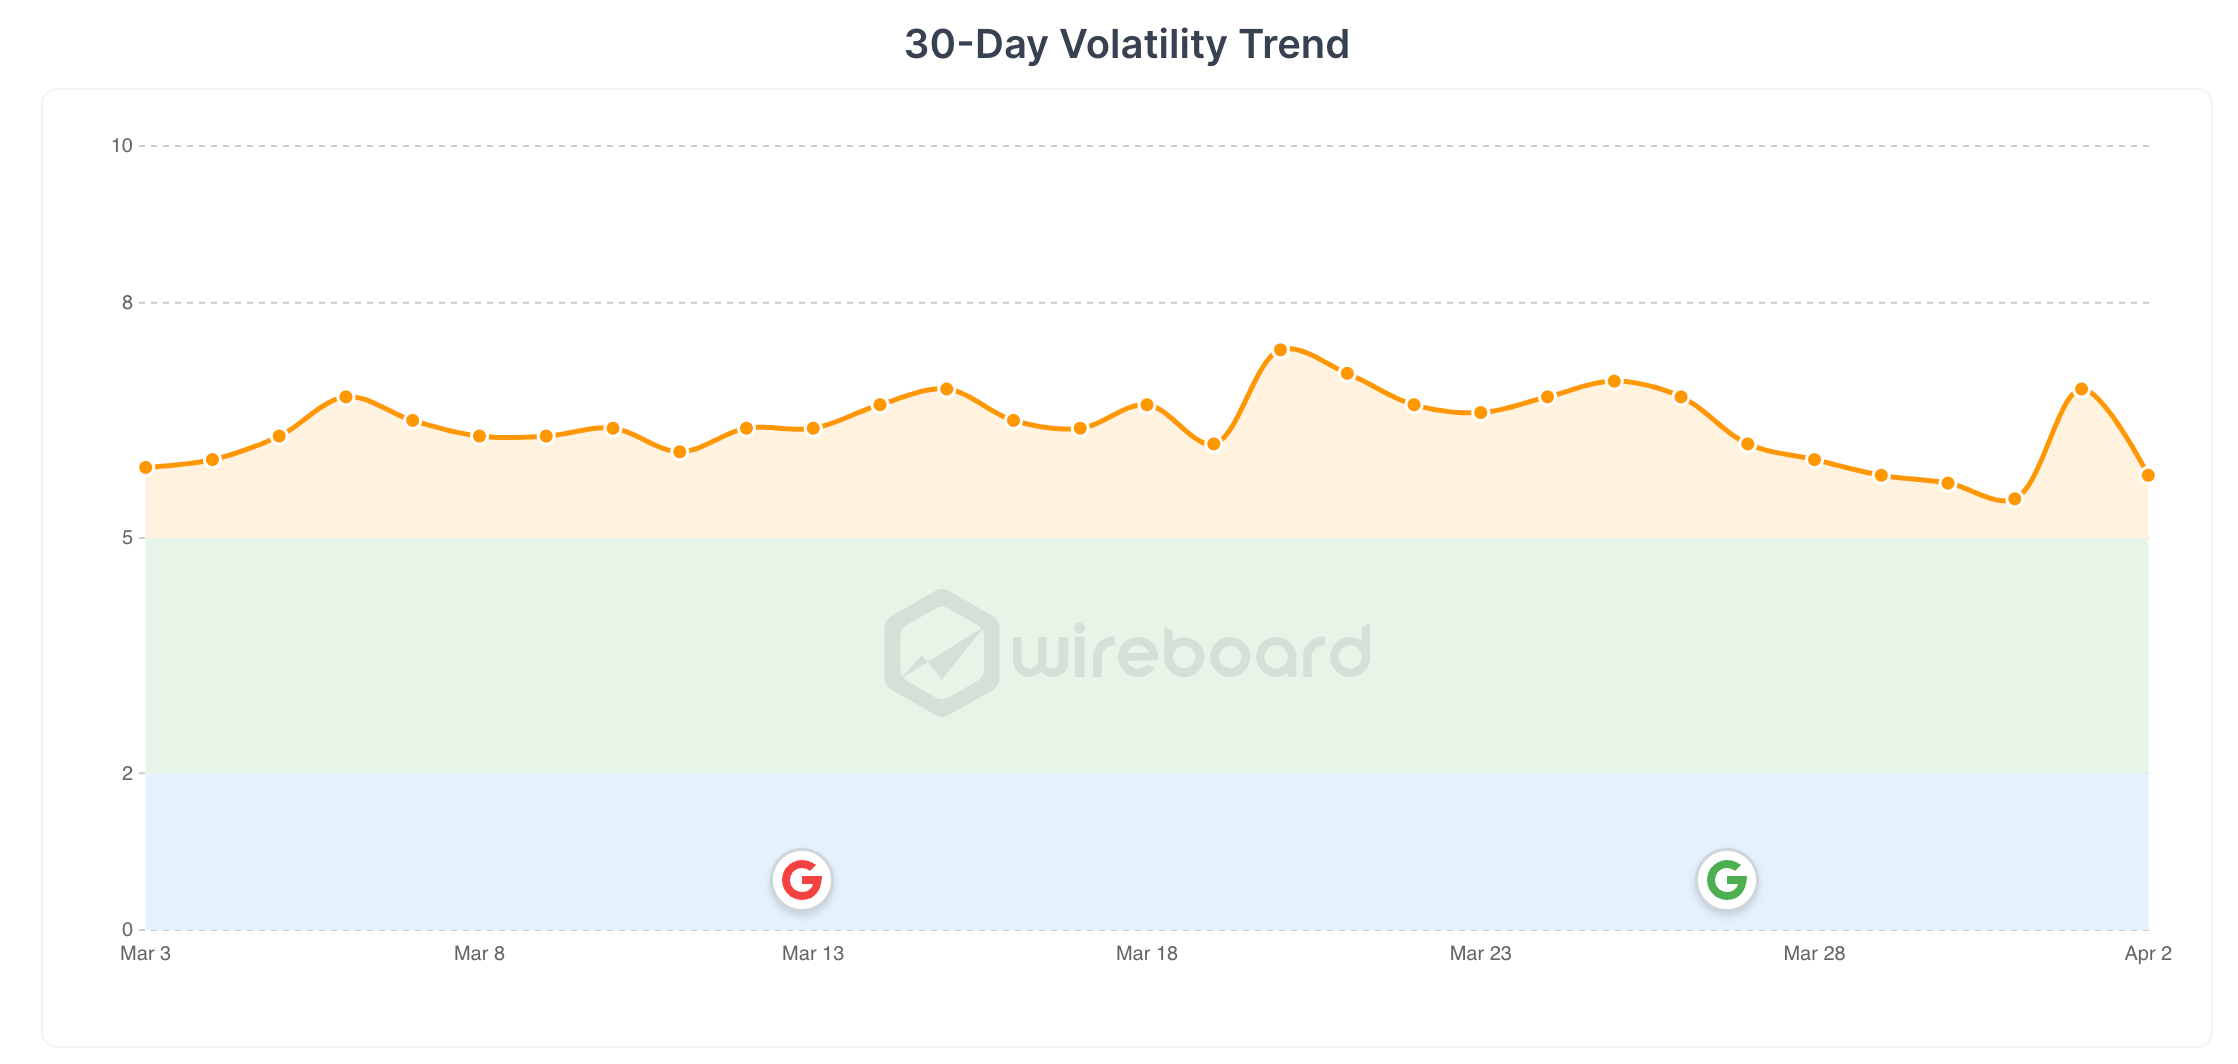The height and width of the screenshot is (1064, 2238).
Task: Click the wireboard watermark text
Action: point(1191,651)
